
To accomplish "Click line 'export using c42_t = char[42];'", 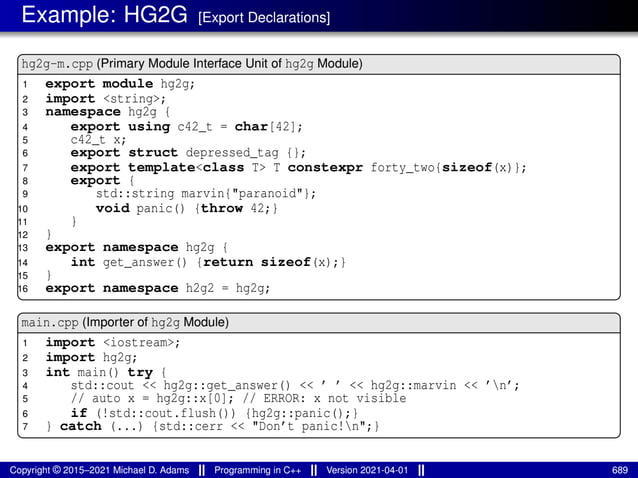I will (186, 127).
